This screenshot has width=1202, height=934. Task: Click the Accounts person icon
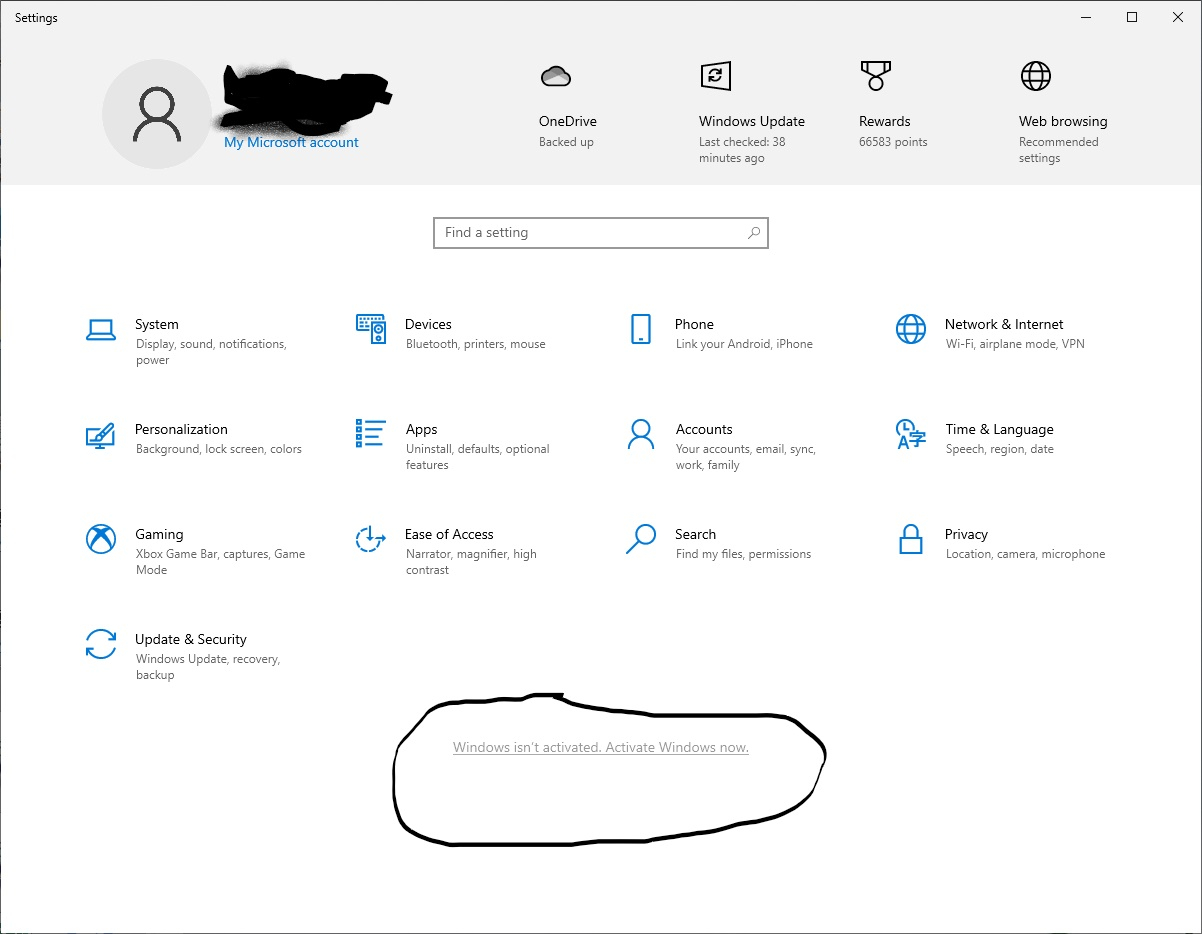pyautogui.click(x=641, y=434)
